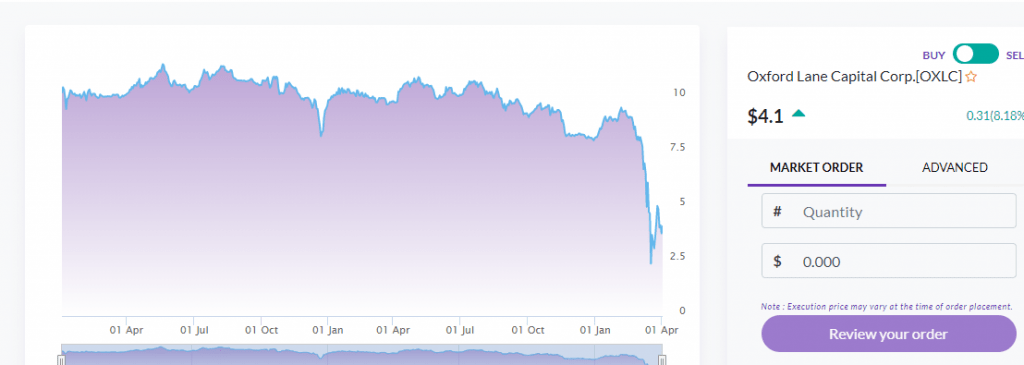
Task: Grab the right handle of chart range navigator
Action: 662,360
